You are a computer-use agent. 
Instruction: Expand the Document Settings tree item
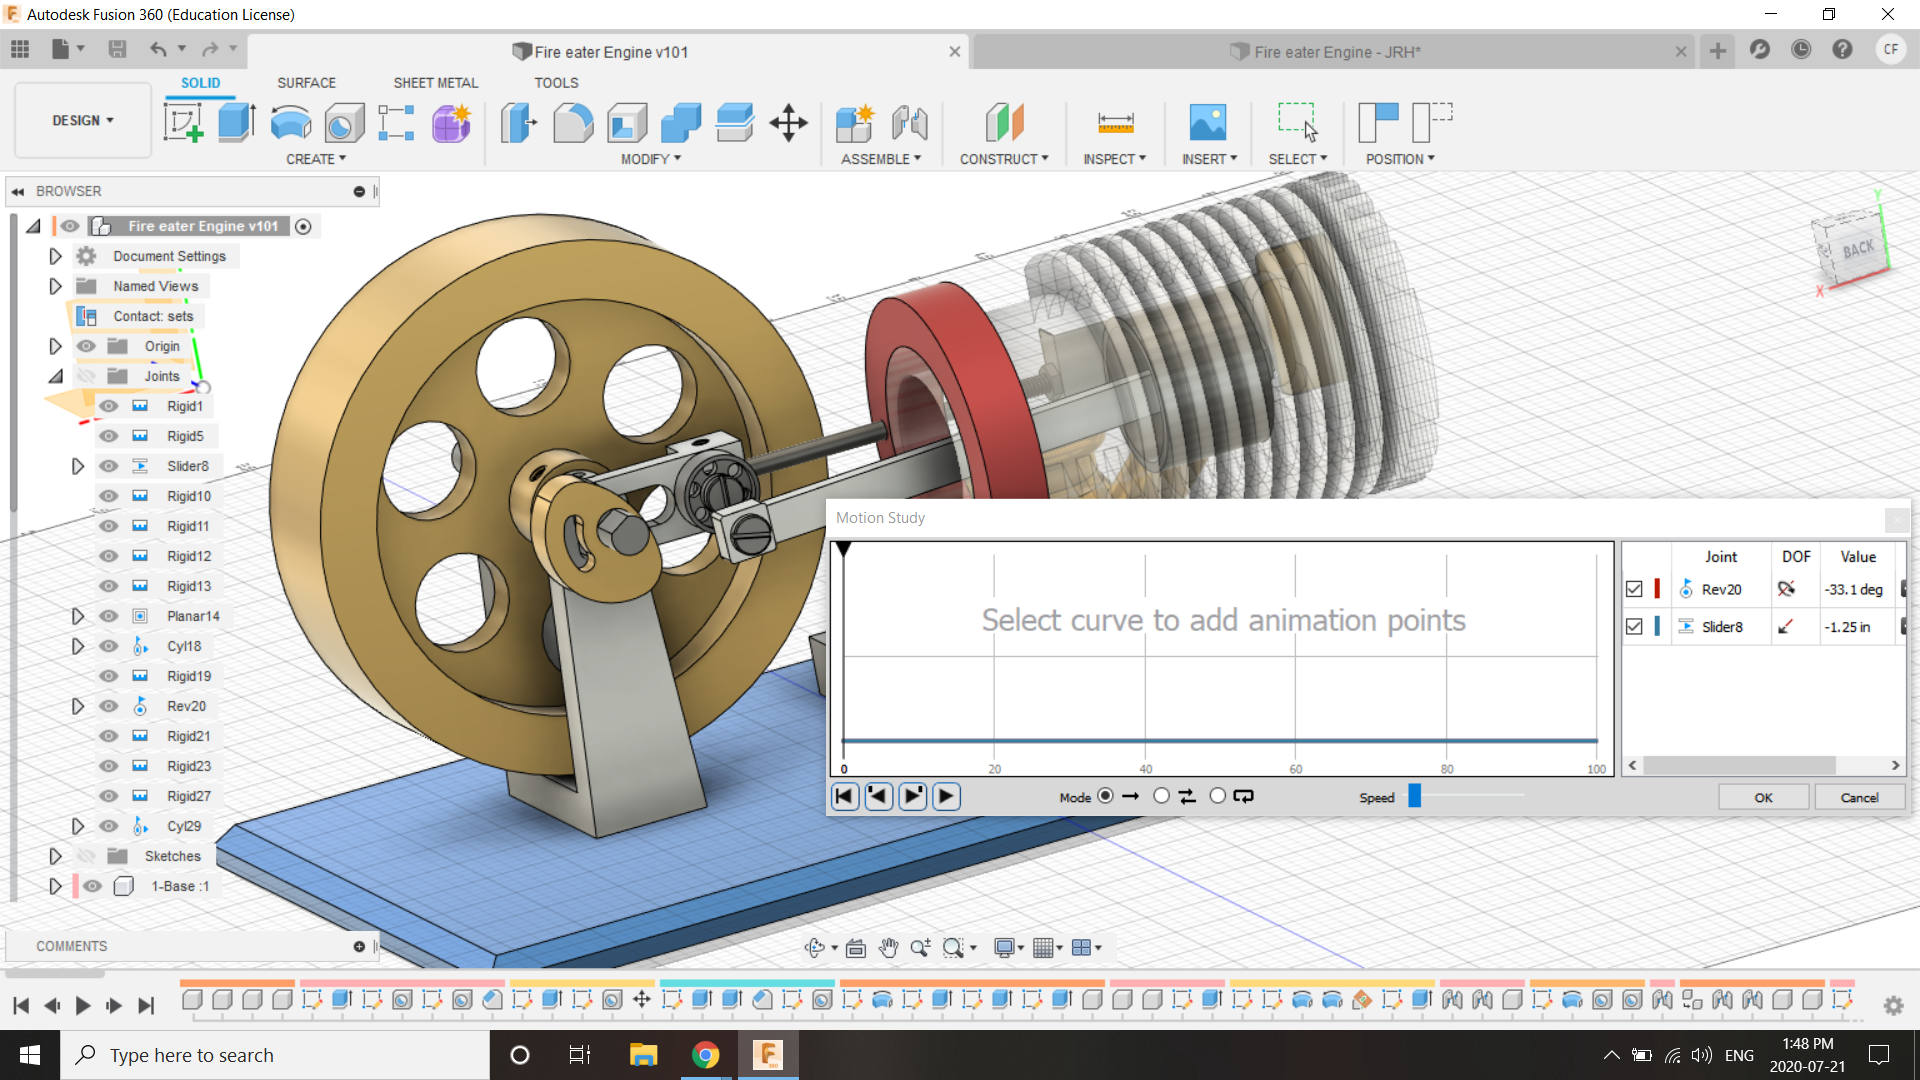[55, 255]
